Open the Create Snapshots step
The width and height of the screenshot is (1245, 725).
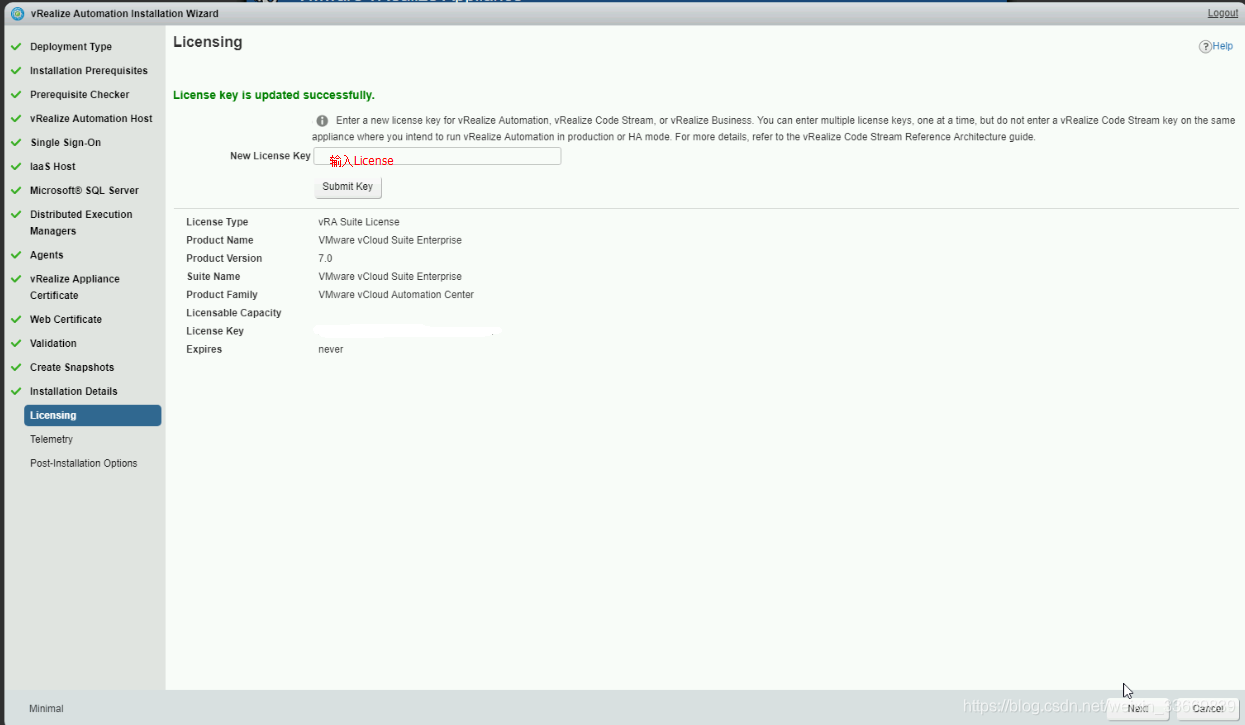click(72, 368)
